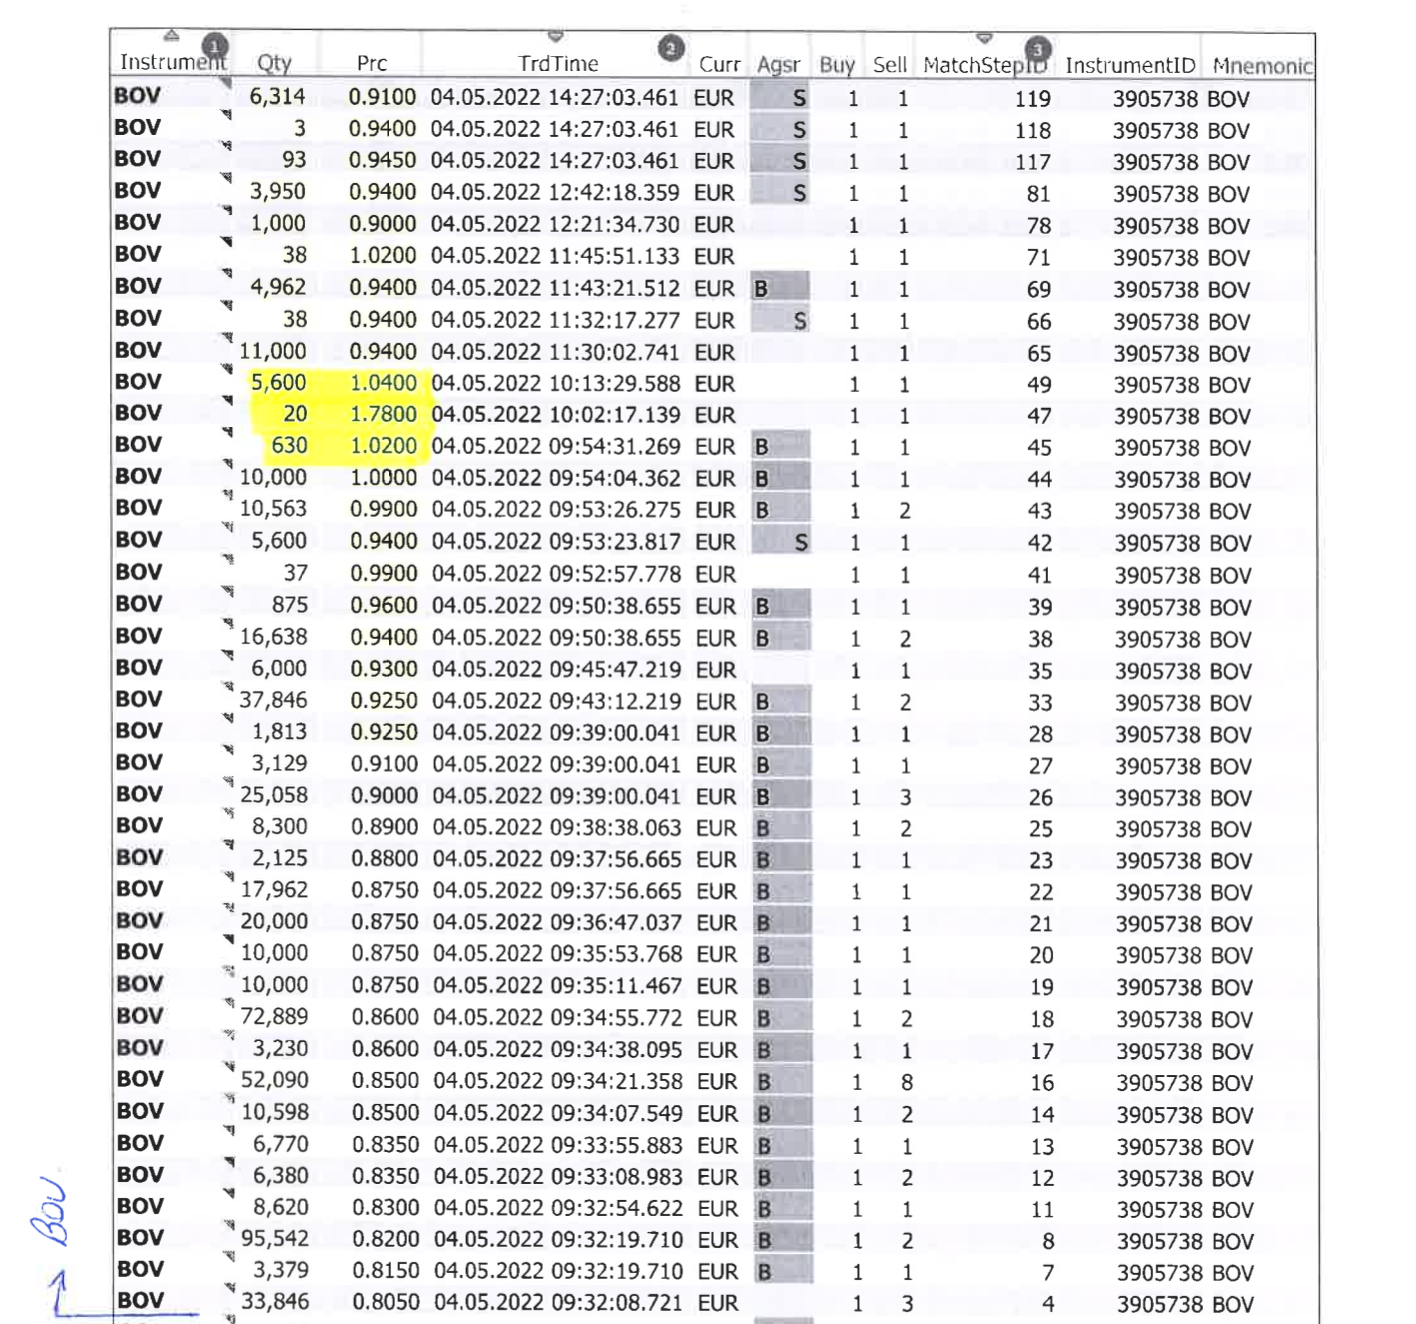Image resolution: width=1416 pixels, height=1324 pixels.
Task: Click the sort-order badge 3 on MatchStepID
Action: (x=1037, y=49)
